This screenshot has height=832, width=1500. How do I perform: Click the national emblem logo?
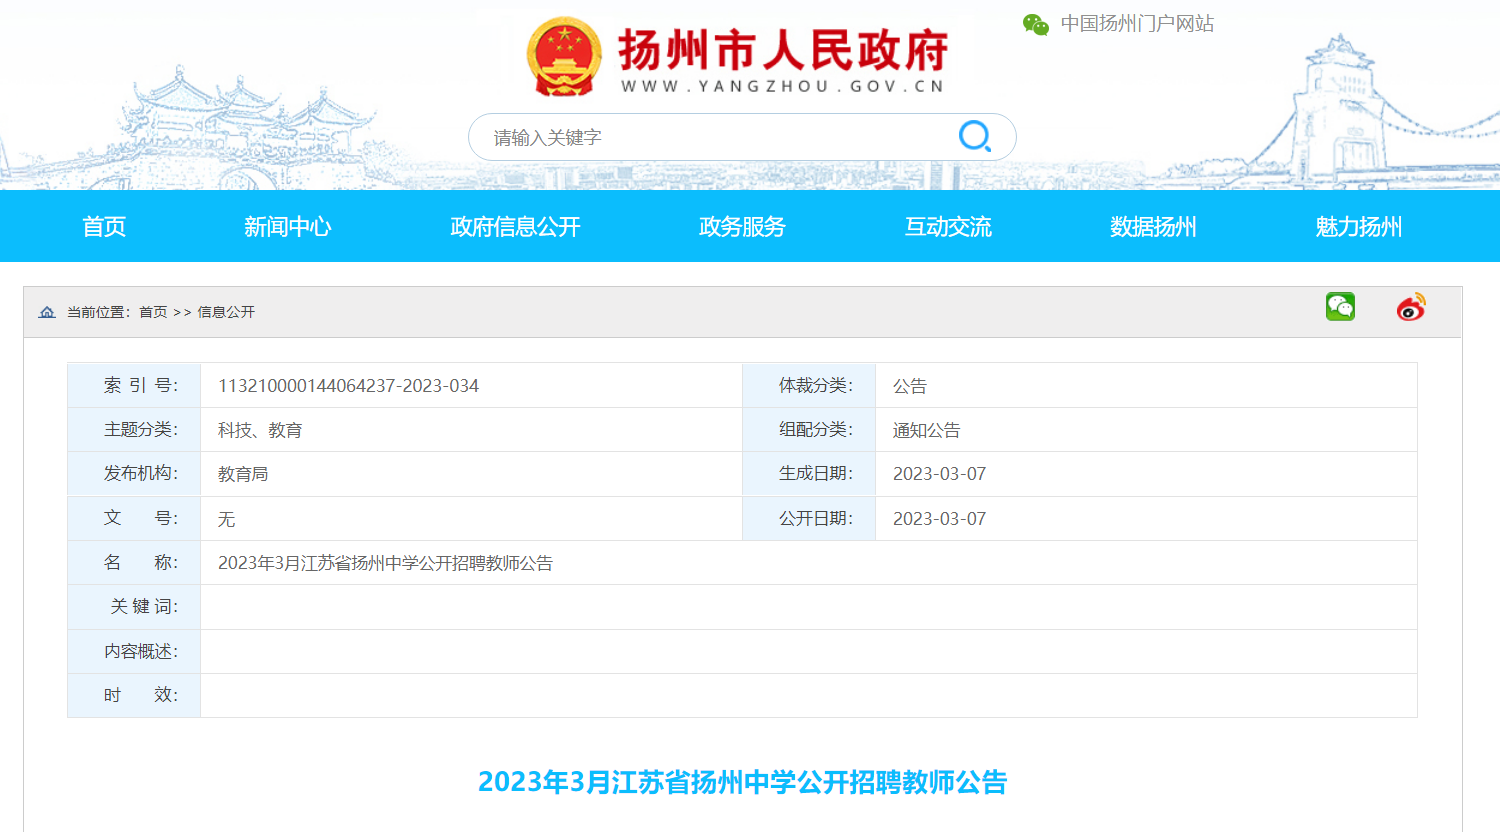(564, 57)
